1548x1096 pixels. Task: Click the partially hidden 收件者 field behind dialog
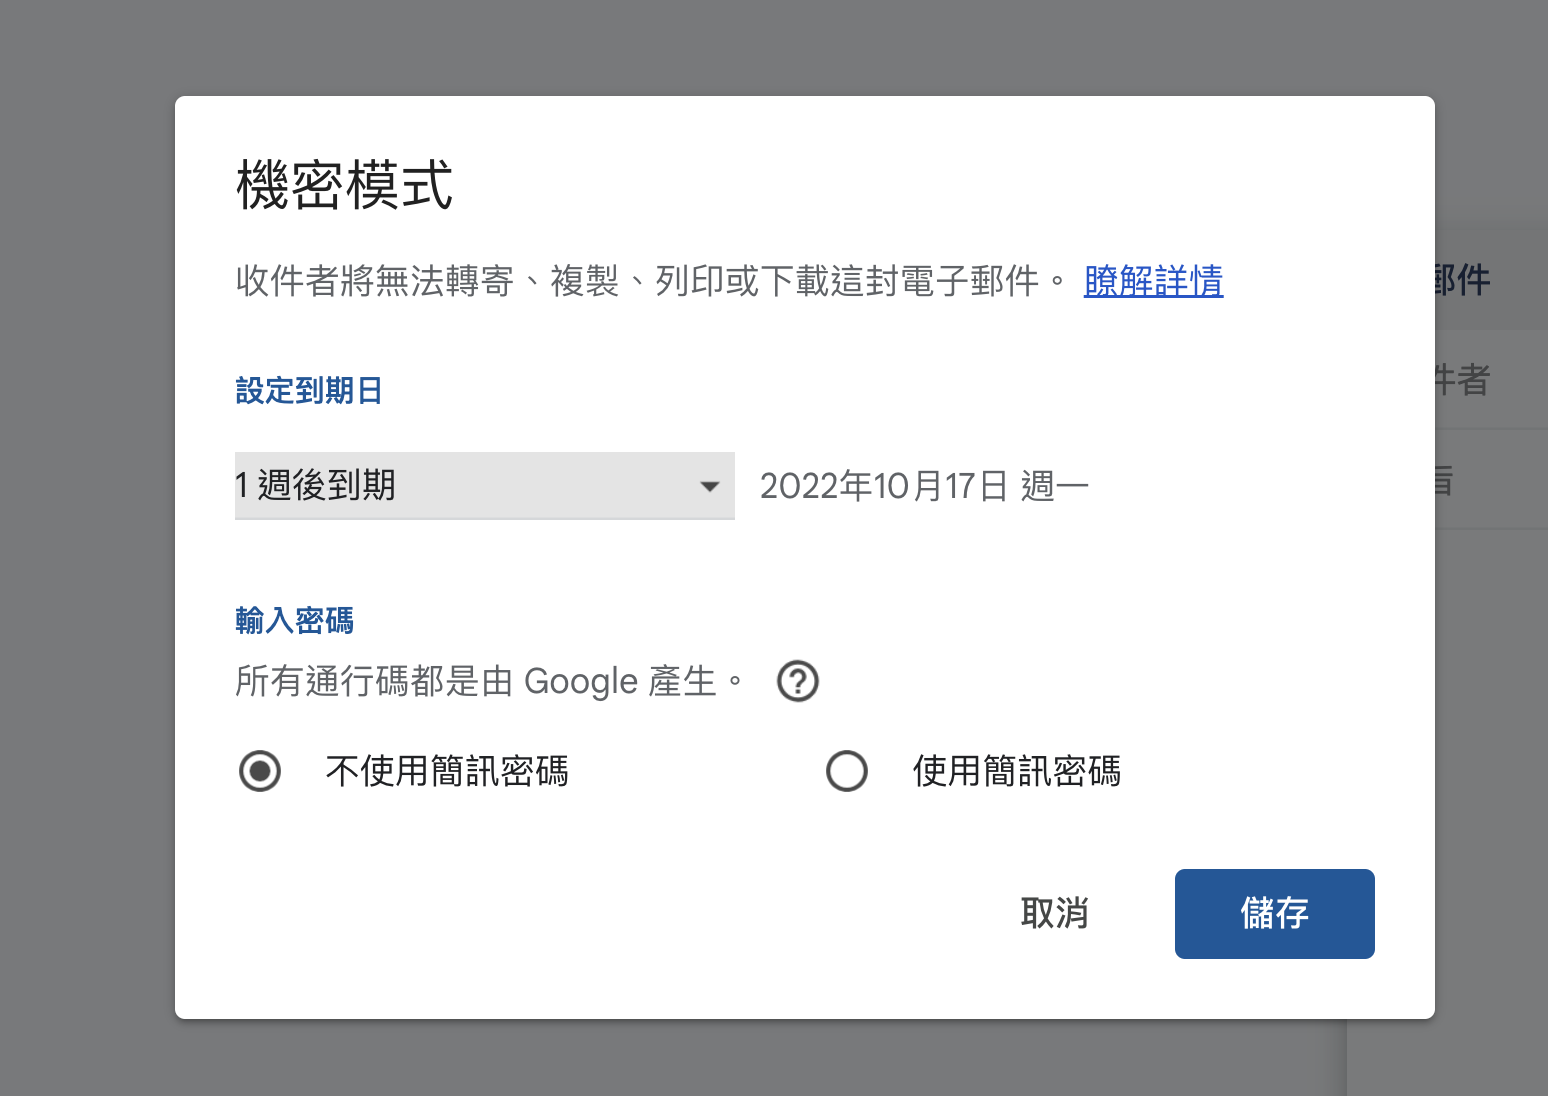(x=1464, y=380)
